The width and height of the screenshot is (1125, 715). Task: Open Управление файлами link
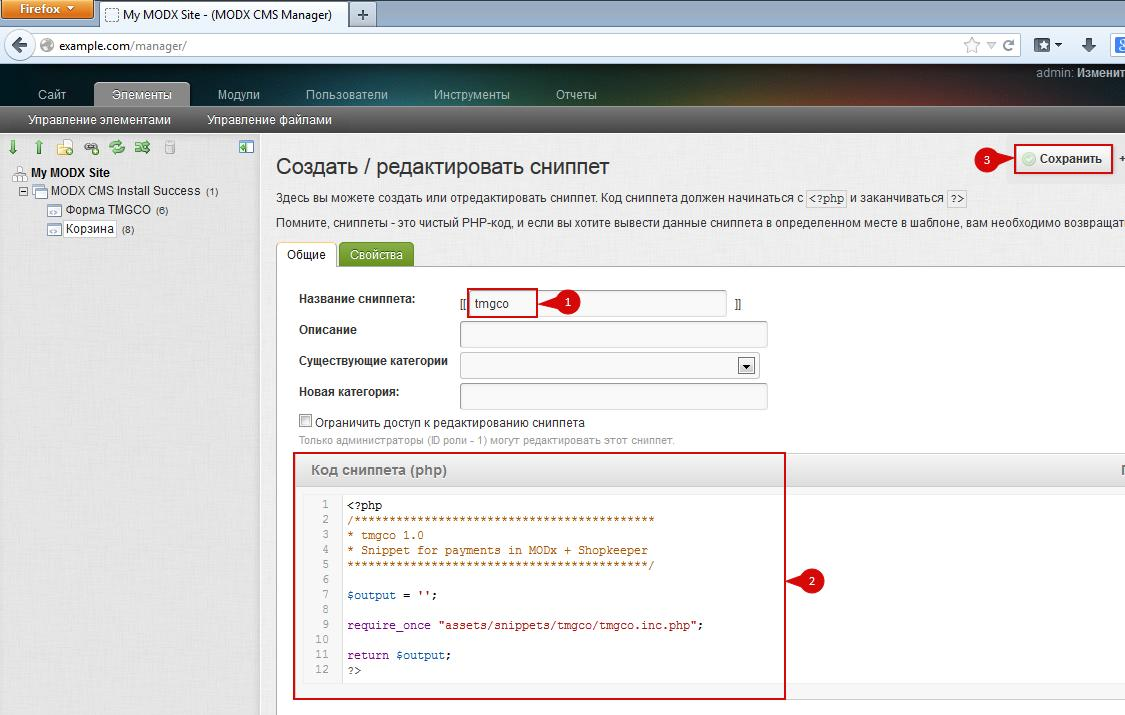pyautogui.click(x=269, y=120)
